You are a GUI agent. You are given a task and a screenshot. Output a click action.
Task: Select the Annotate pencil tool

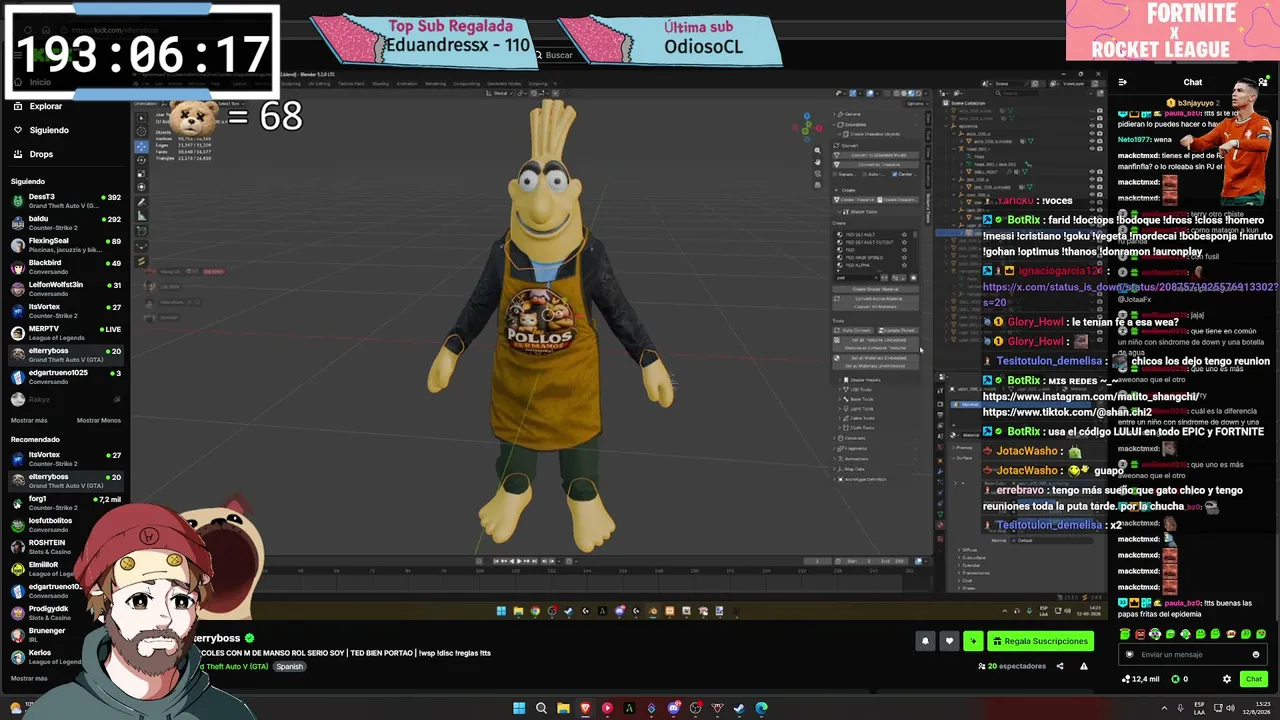[x=141, y=203]
